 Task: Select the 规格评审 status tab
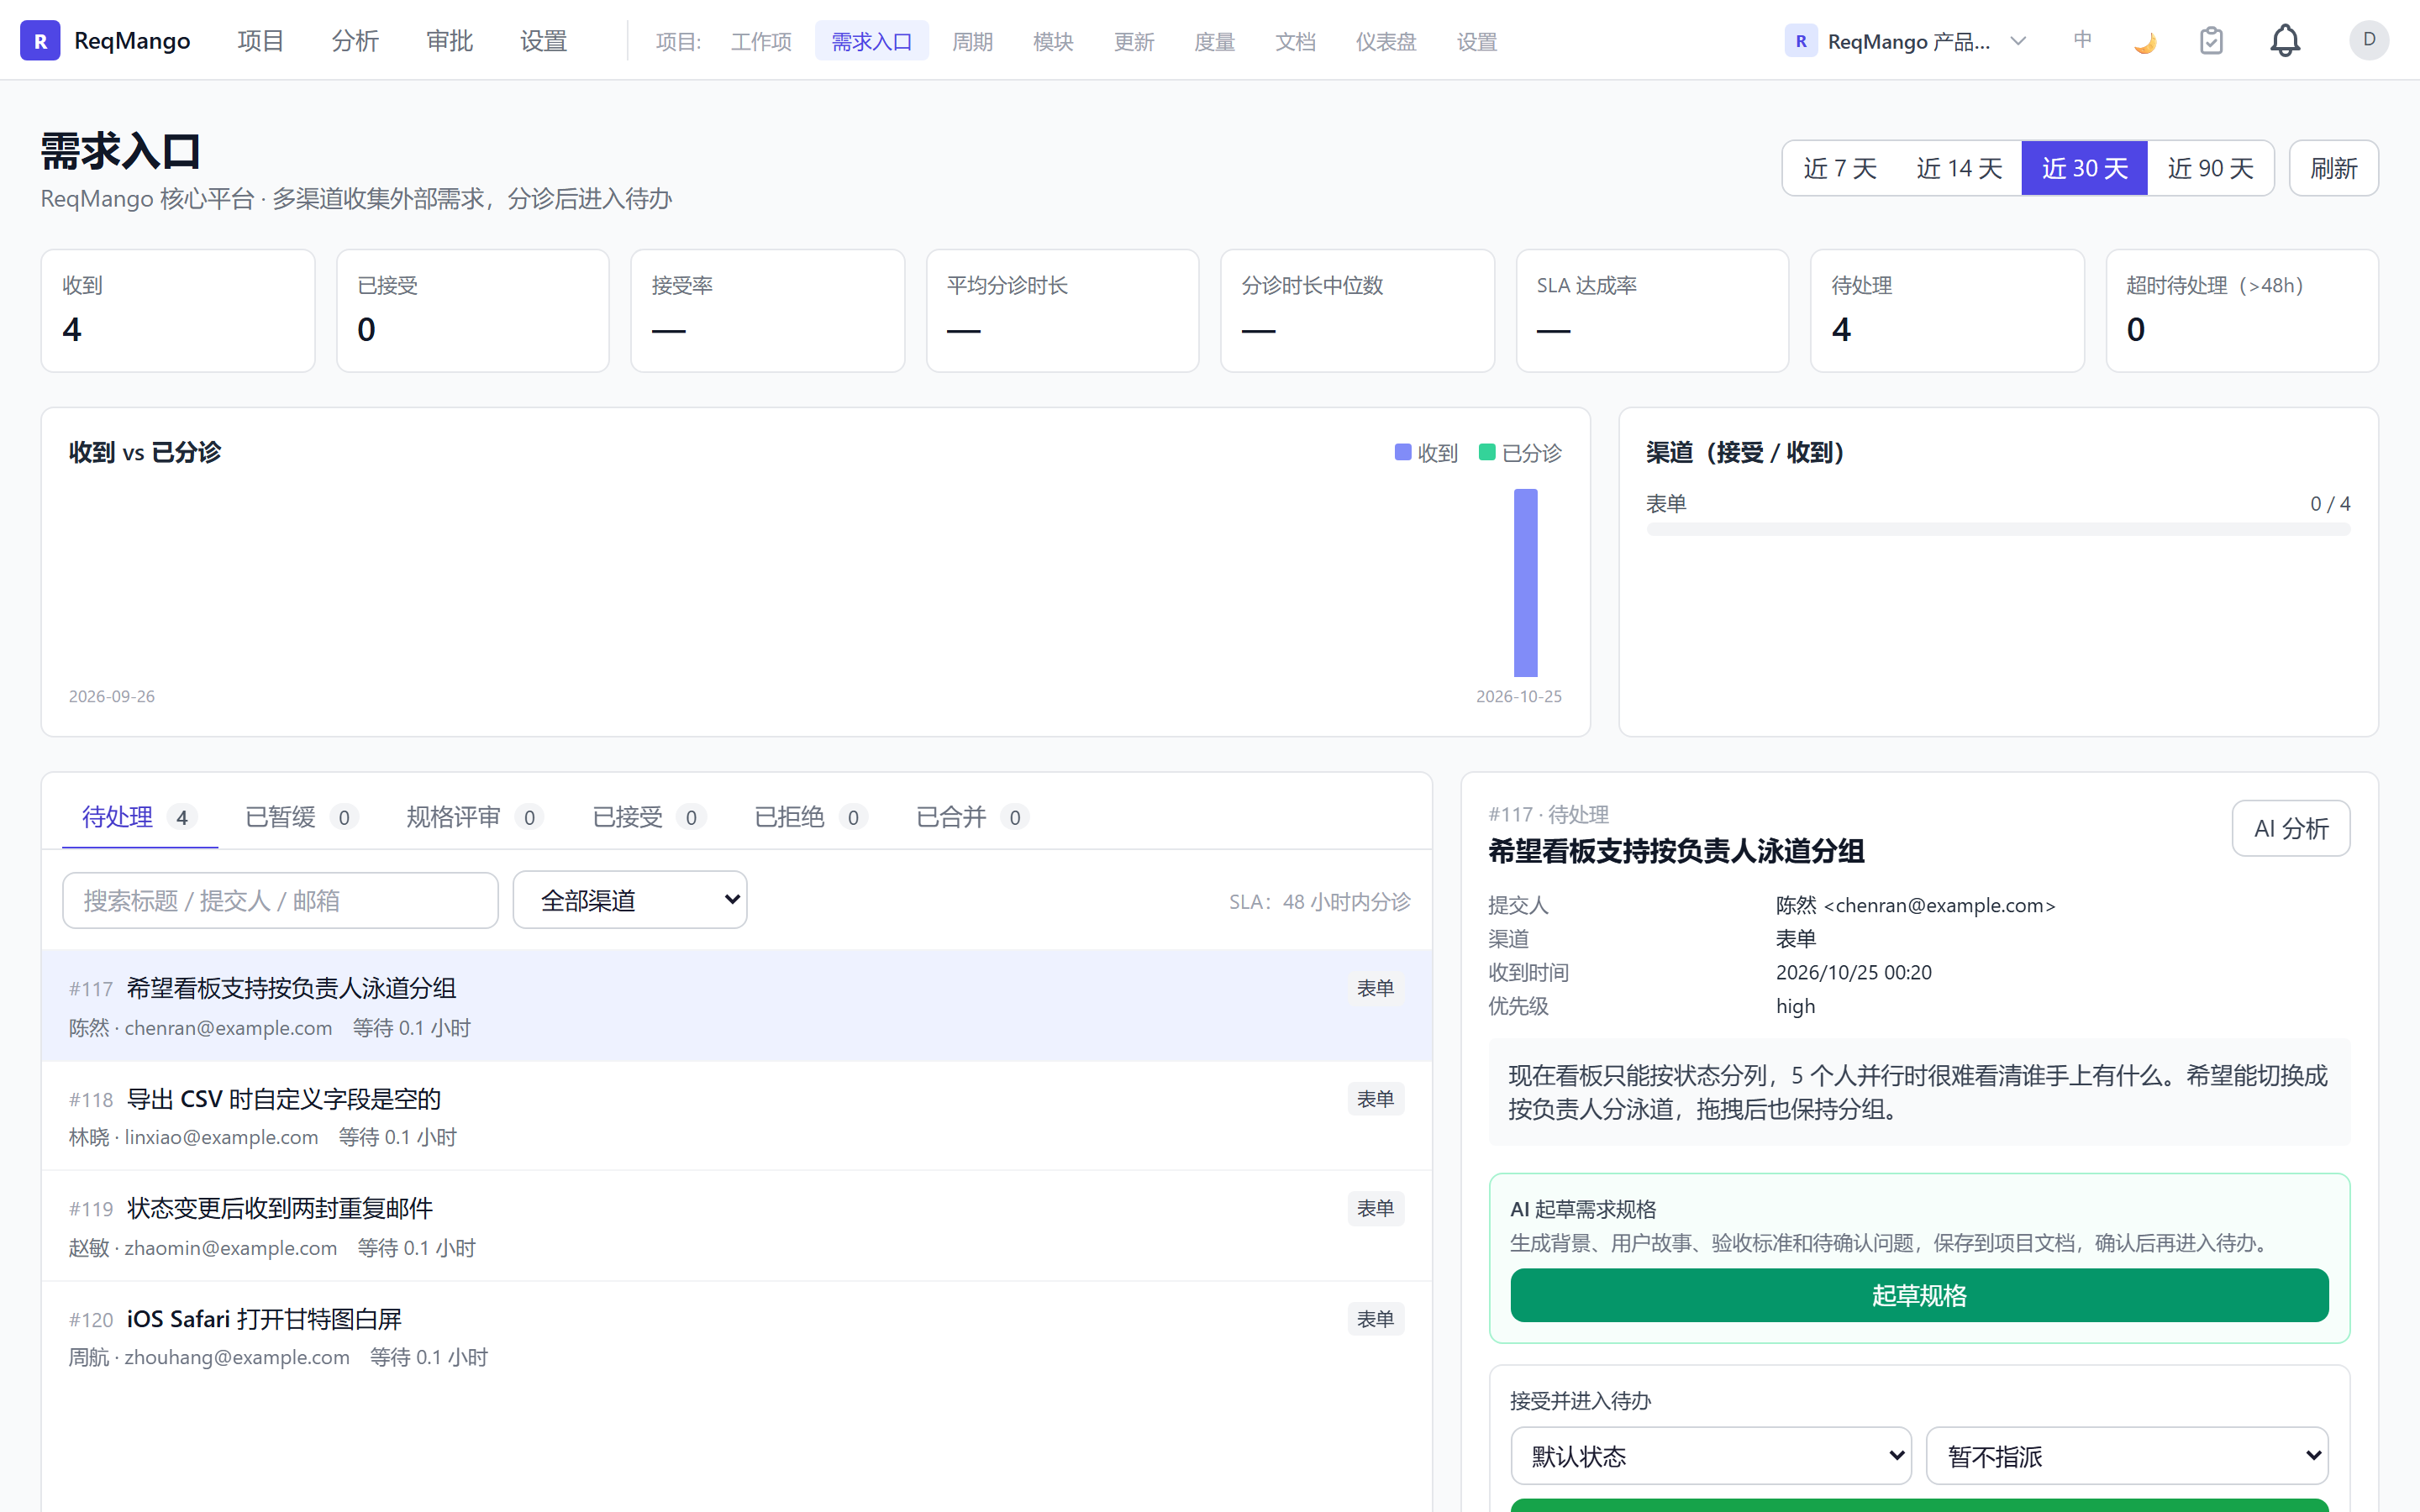point(474,817)
